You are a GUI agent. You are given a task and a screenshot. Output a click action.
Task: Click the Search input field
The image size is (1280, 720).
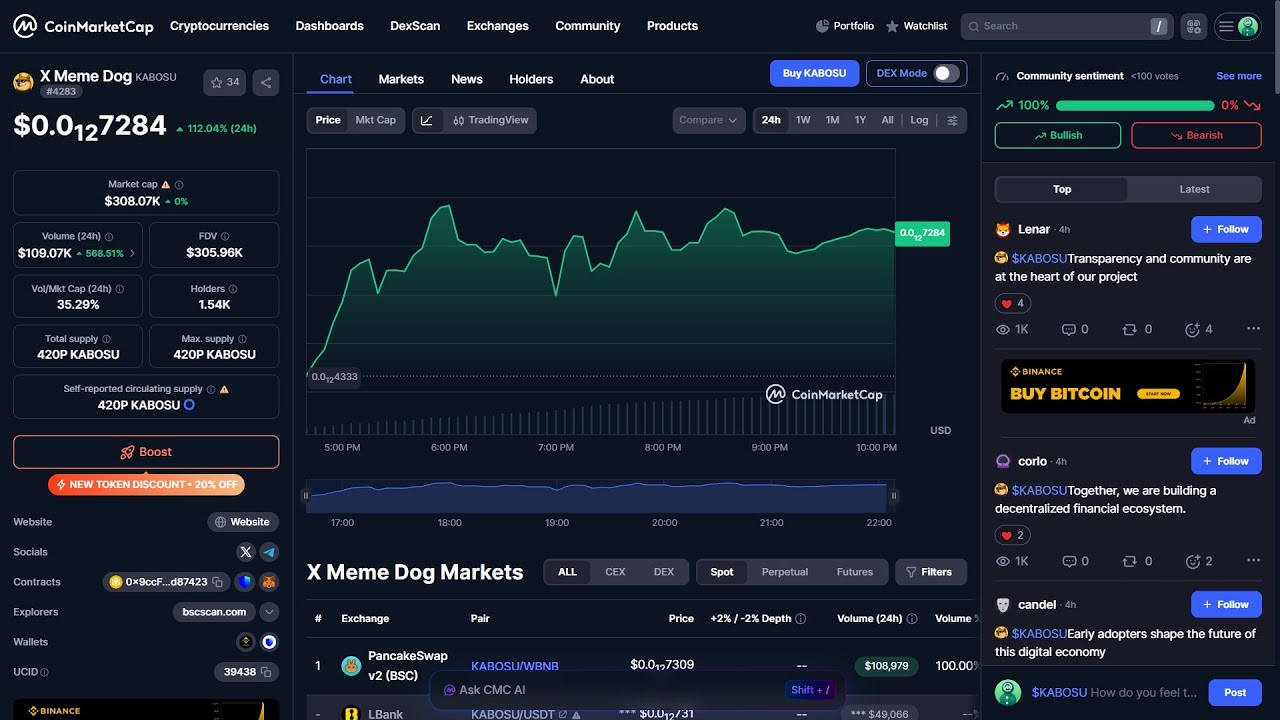click(x=1067, y=26)
